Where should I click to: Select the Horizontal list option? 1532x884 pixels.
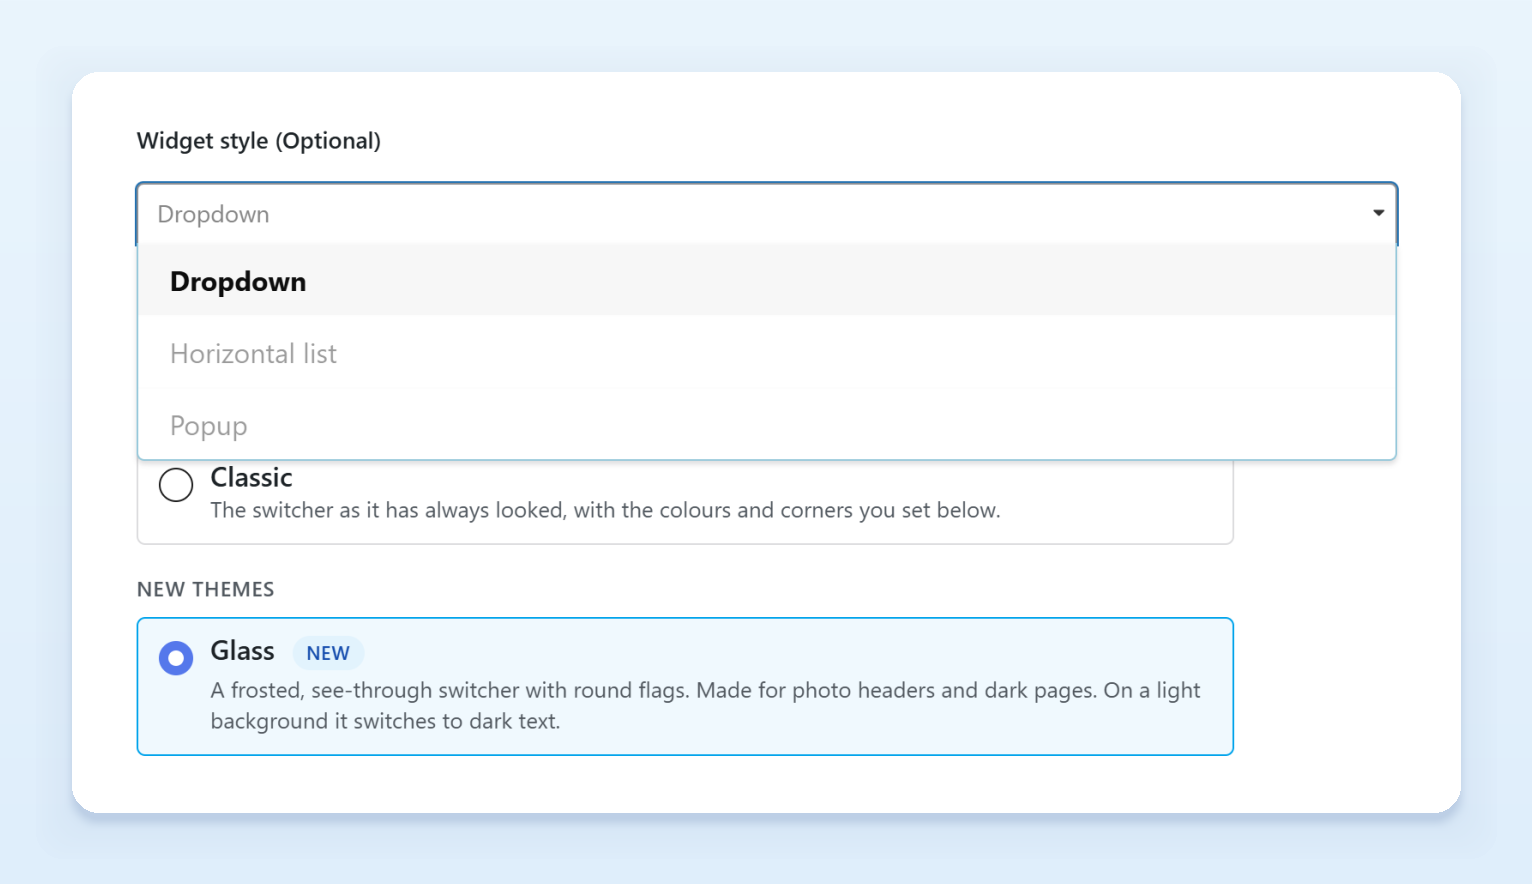767,353
